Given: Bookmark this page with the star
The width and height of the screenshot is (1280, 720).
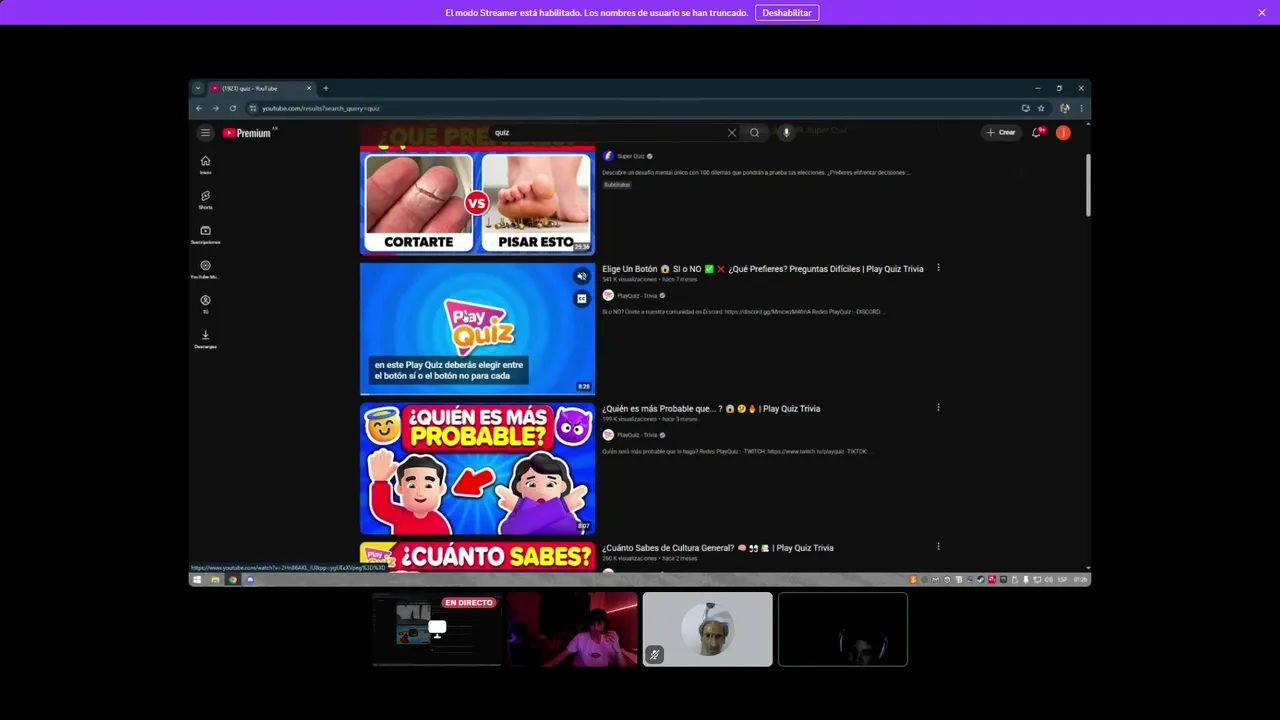Looking at the screenshot, I should (1041, 108).
